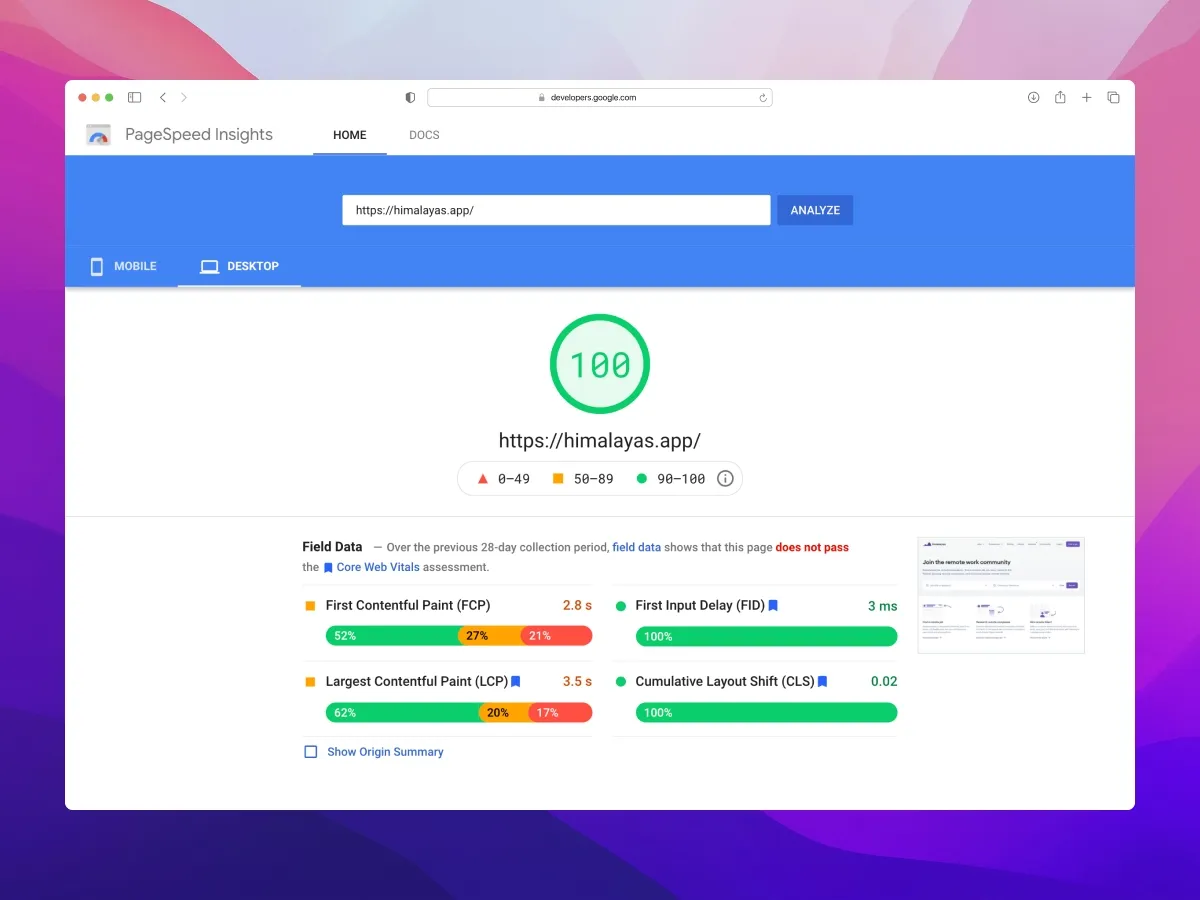Open the DOCS tab
The width and height of the screenshot is (1200, 900).
424,135
